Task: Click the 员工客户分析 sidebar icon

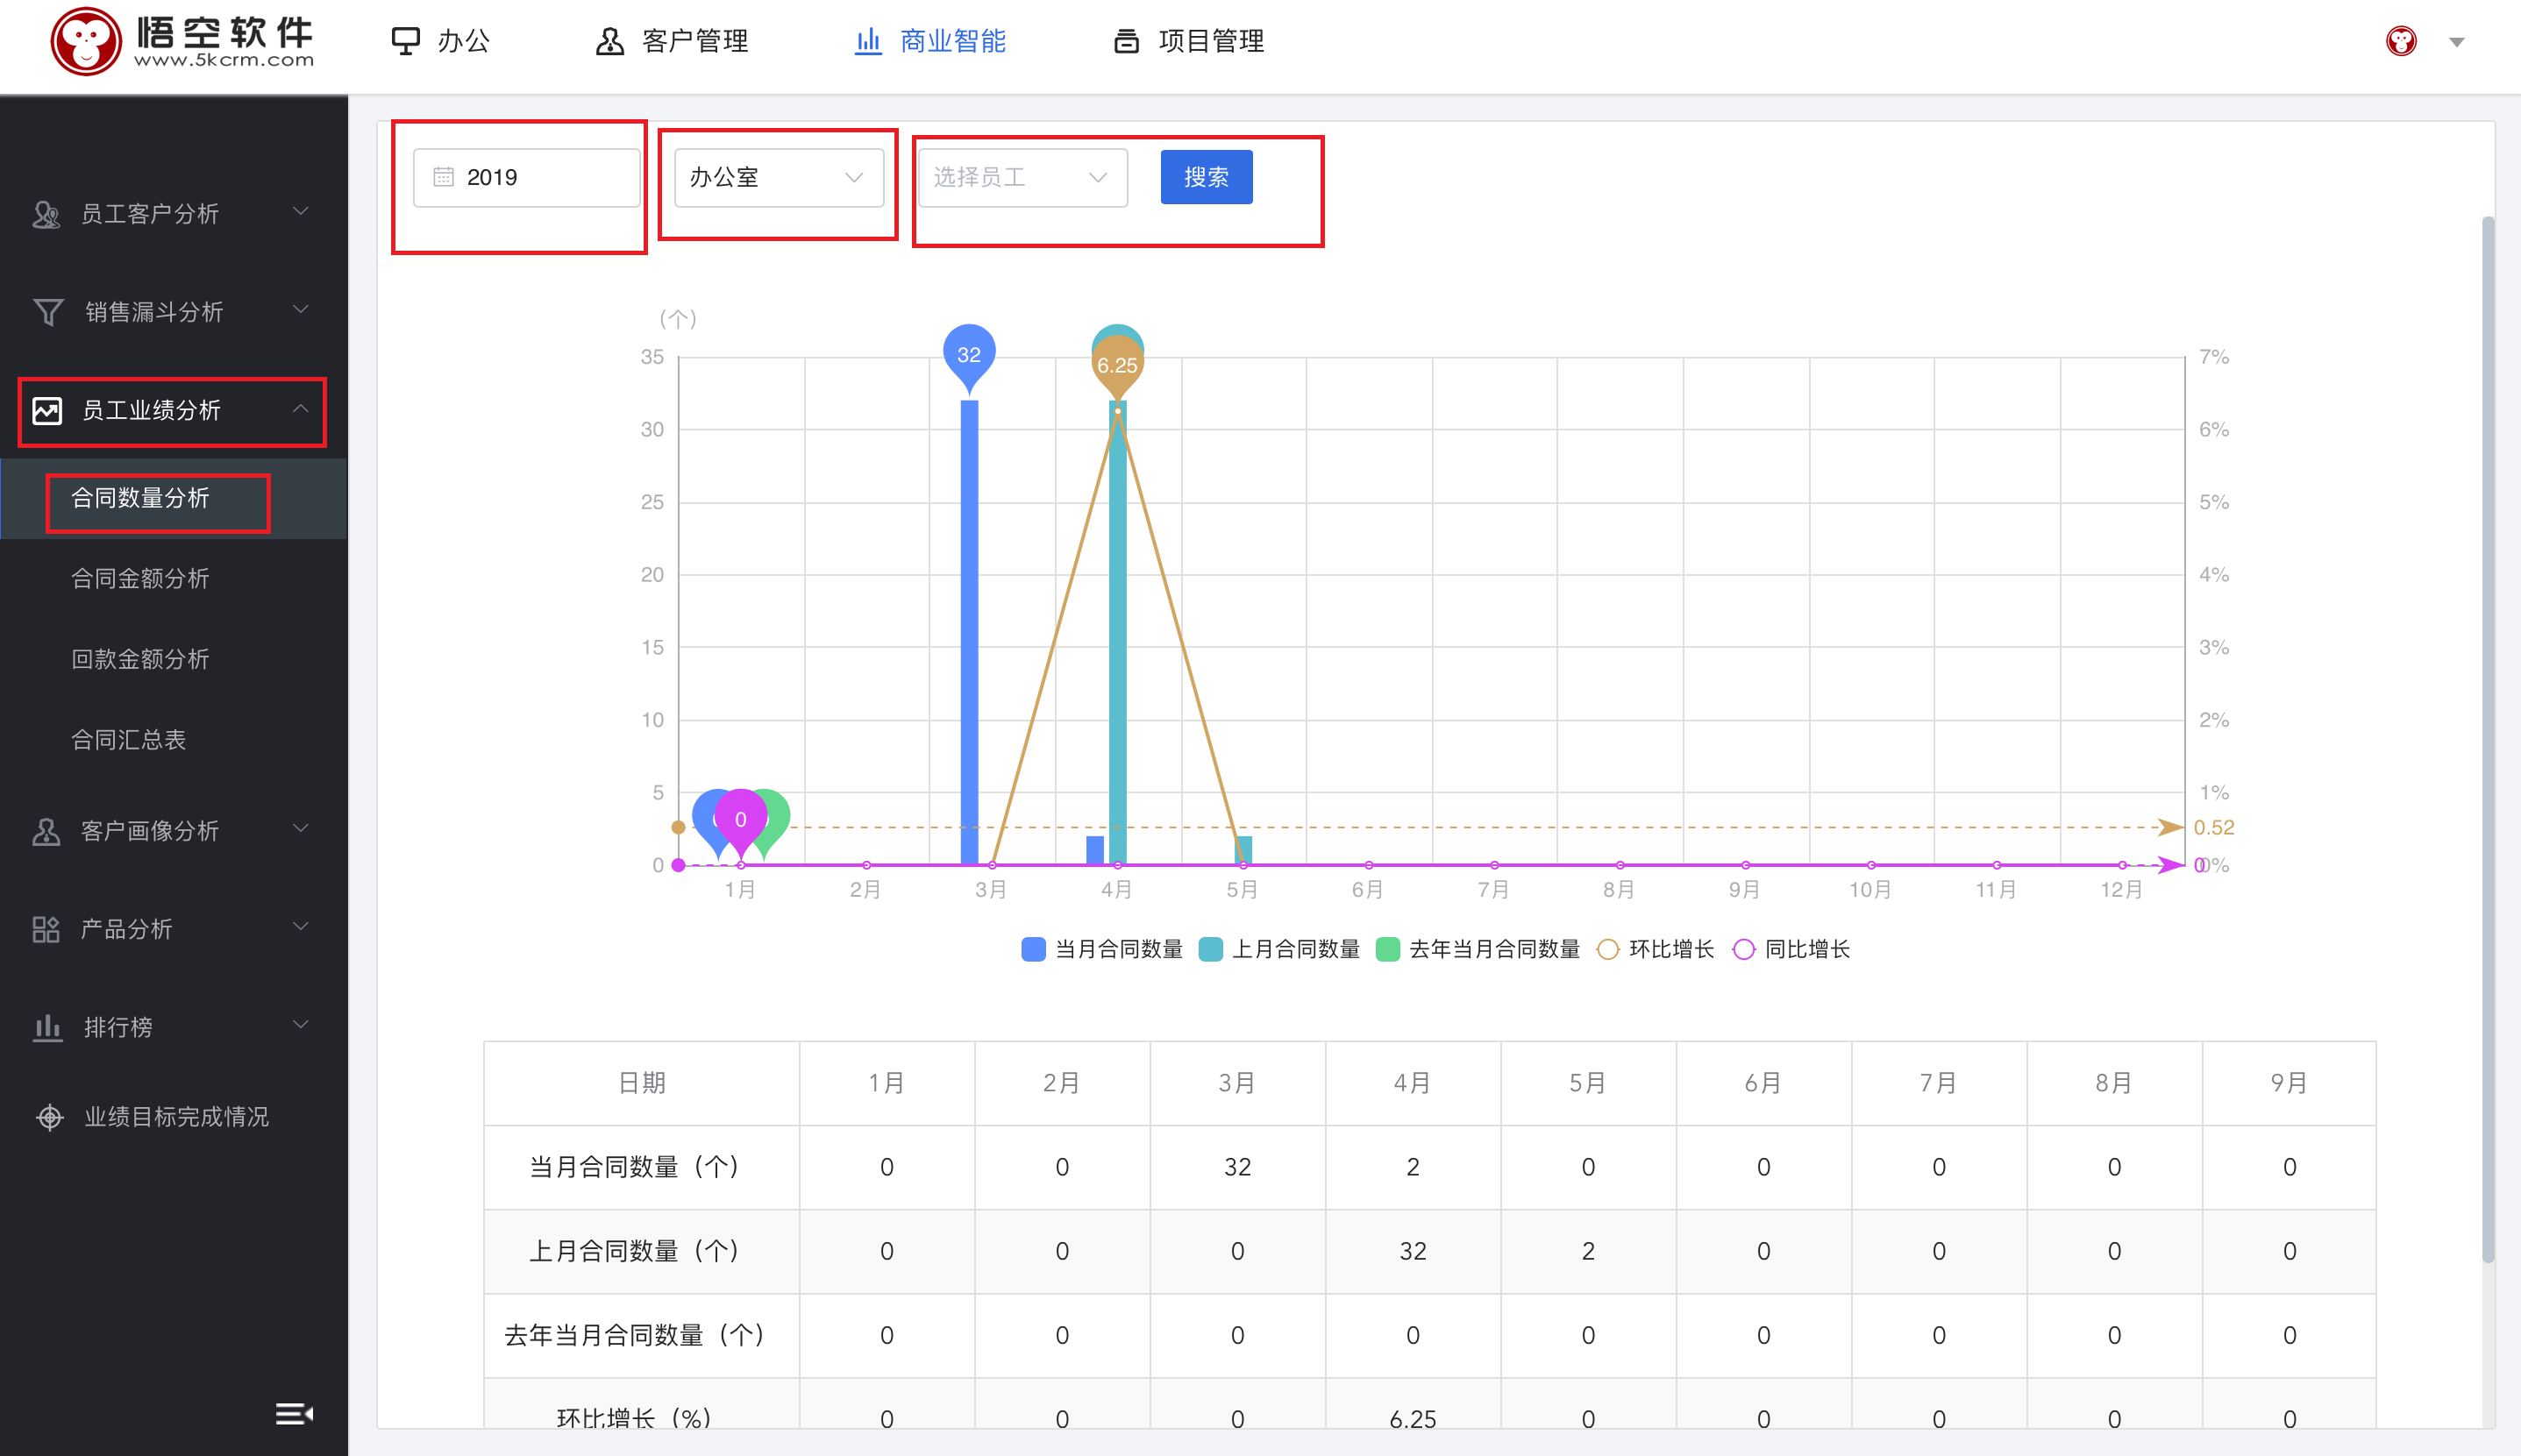Action: [47, 214]
